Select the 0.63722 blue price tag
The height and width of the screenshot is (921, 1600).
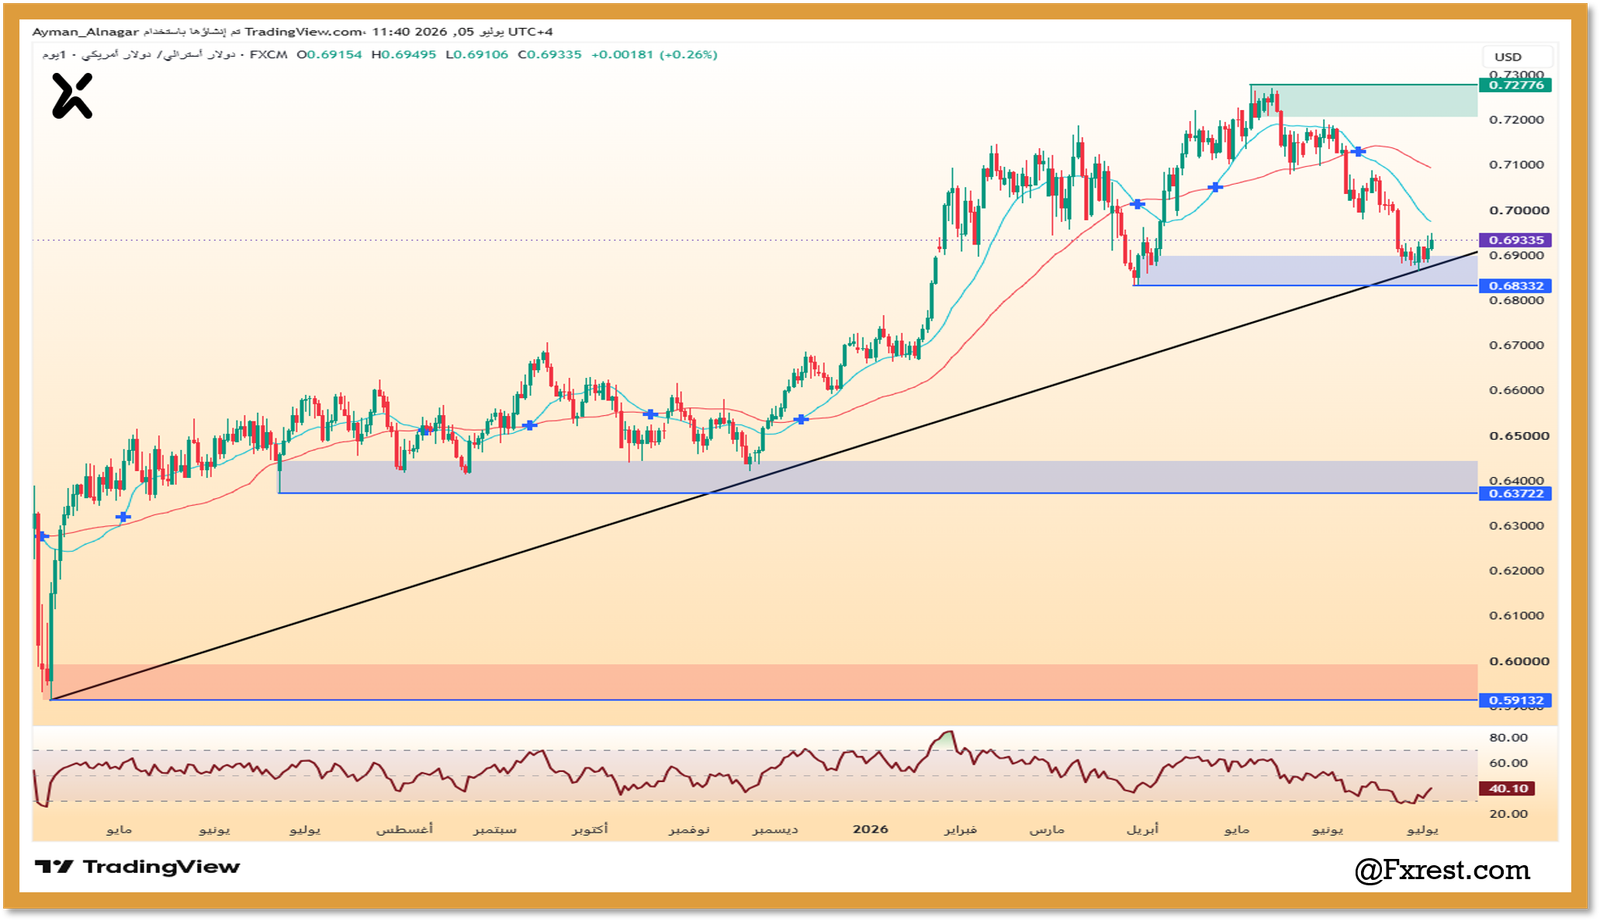click(x=1515, y=494)
